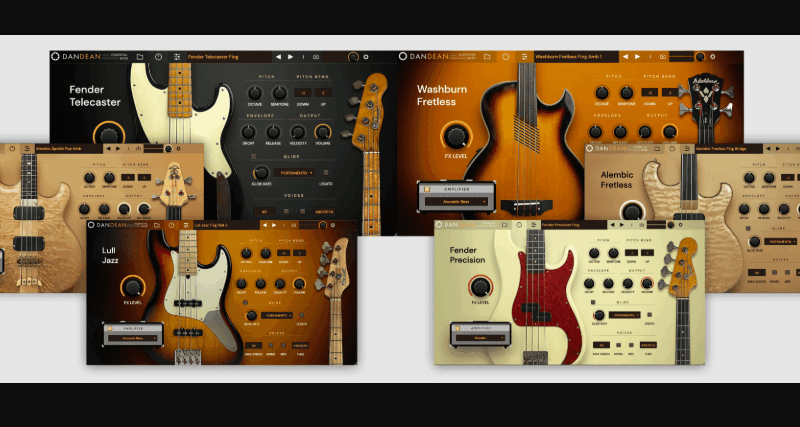This screenshot has width=800, height=427.
Task: Go to previous preset in the Fender Precision window
Action: tap(612, 224)
